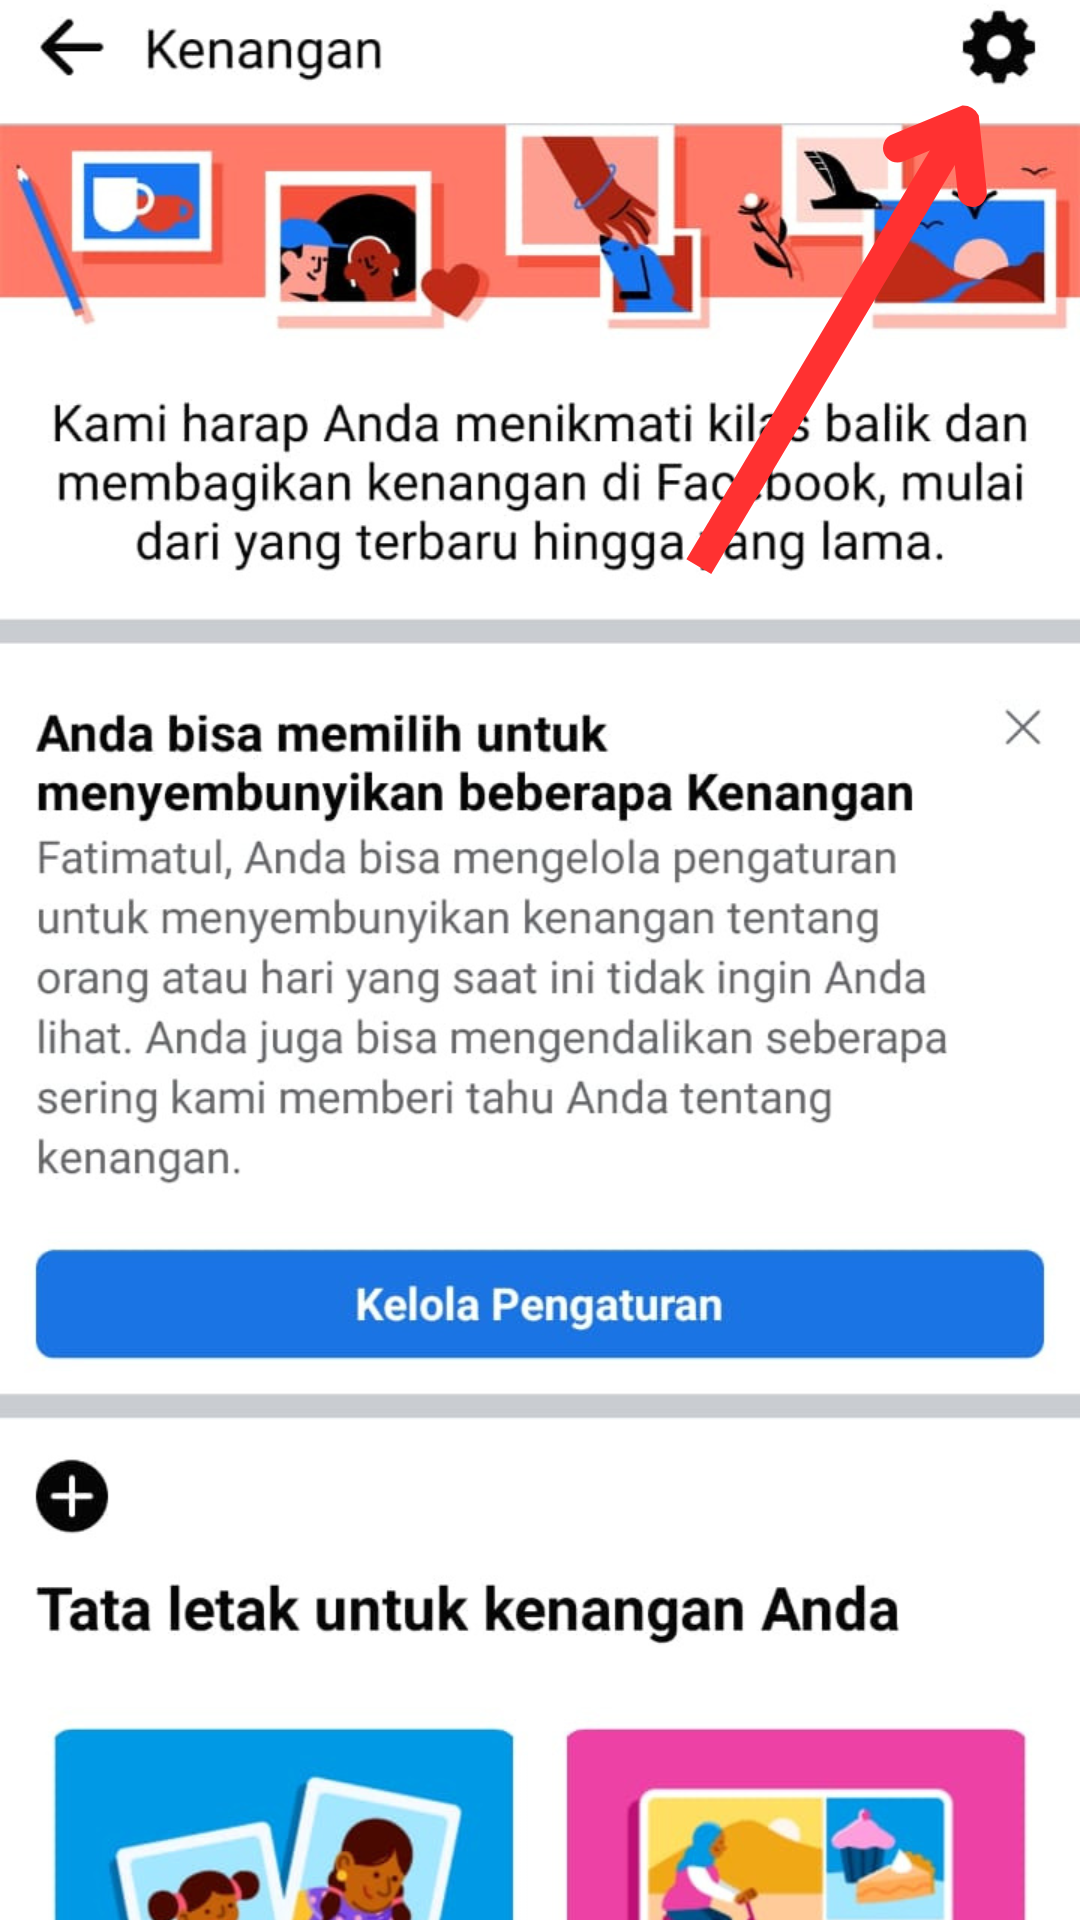Screen dimensions: 1080x1920
Task: Select the pink collage layout thumbnail
Action: pos(796,1824)
